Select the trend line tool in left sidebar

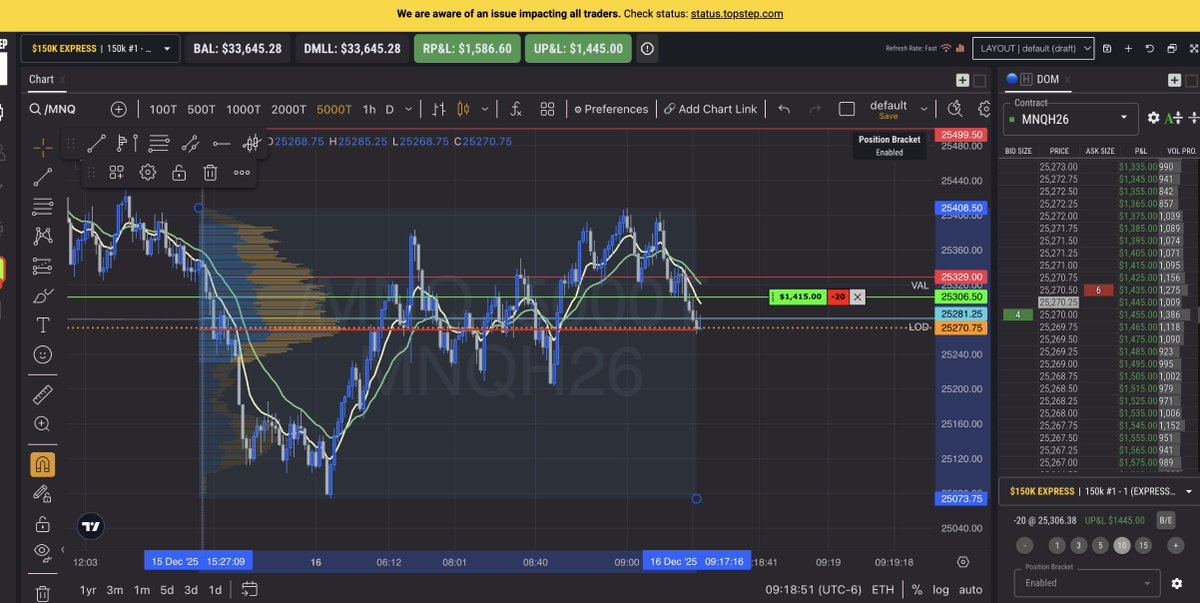pyautogui.click(x=43, y=177)
